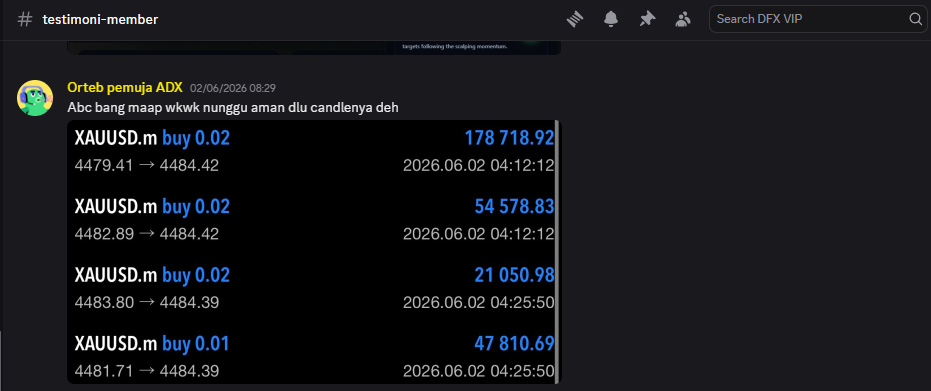Viewport: 931px width, 391px height.
Task: Click the message text about candlenya
Action: click(x=233, y=108)
